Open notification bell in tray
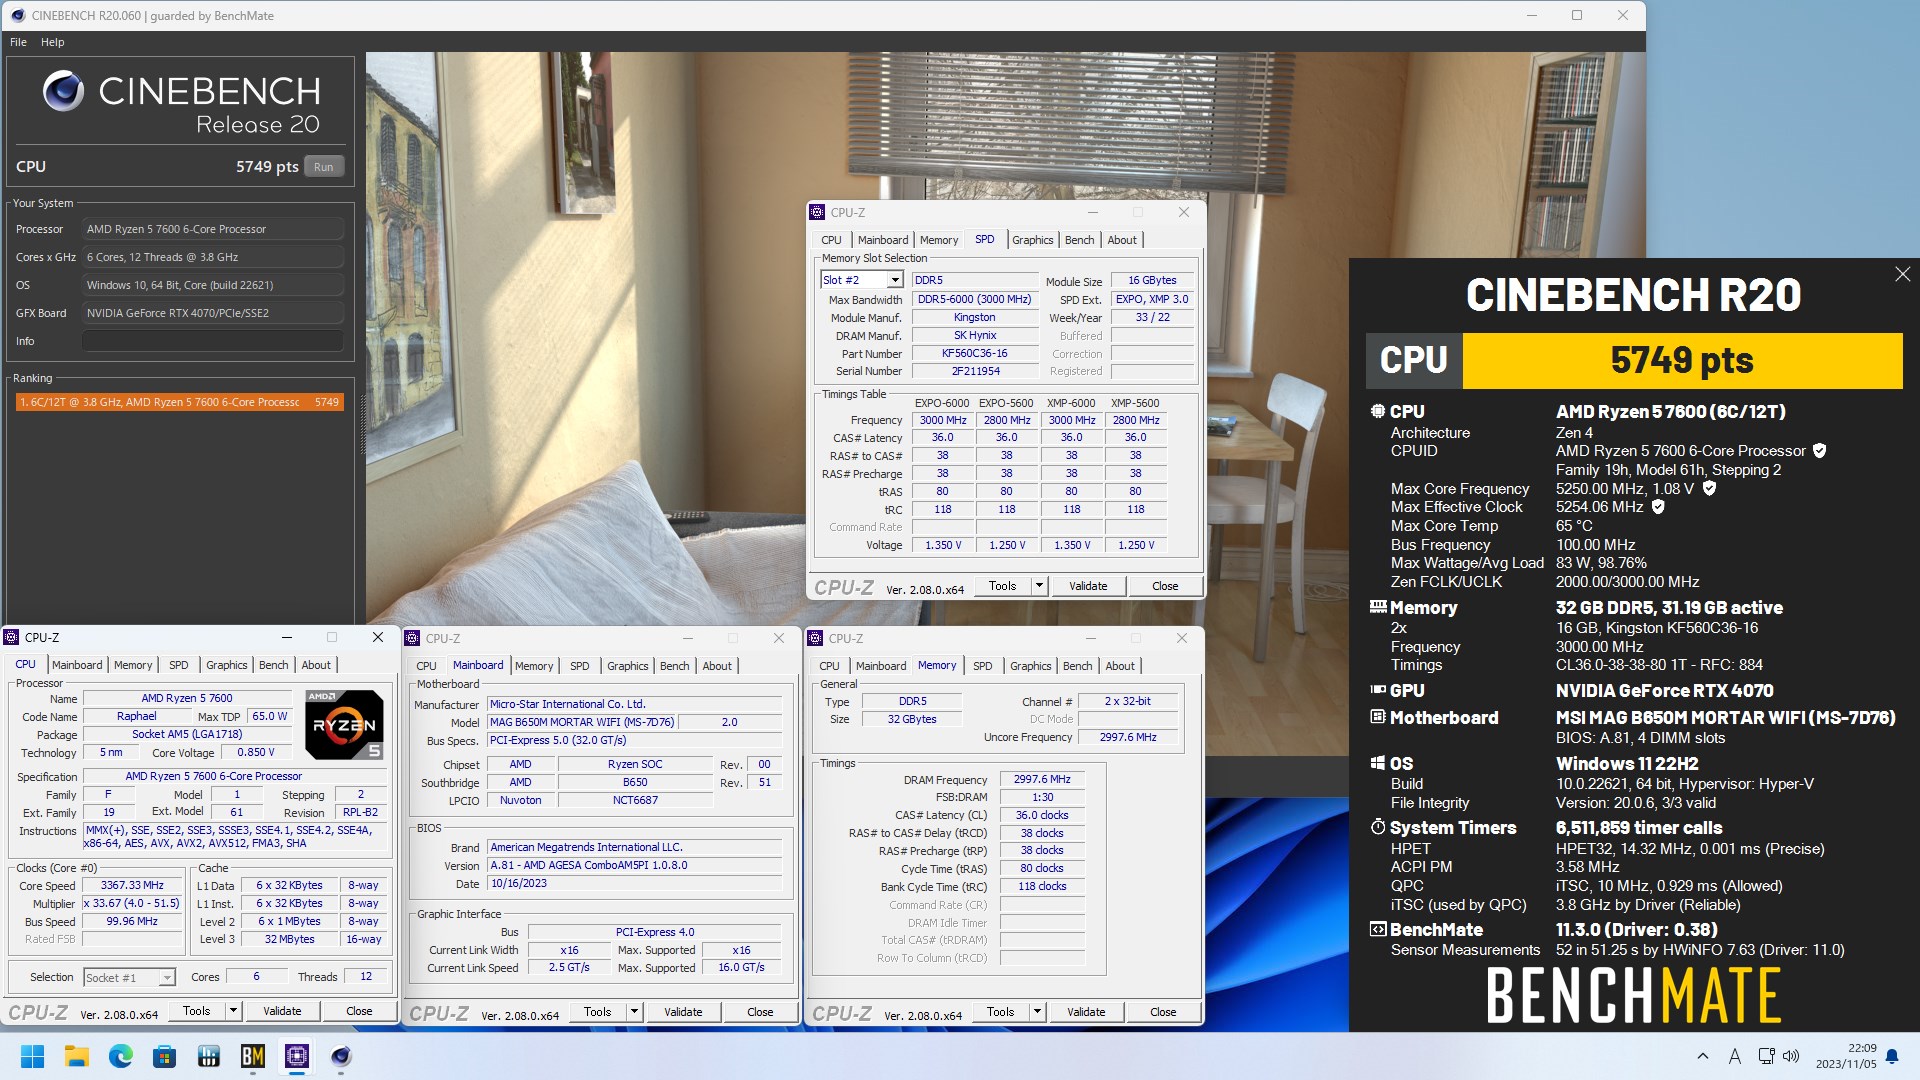 (x=1892, y=1056)
